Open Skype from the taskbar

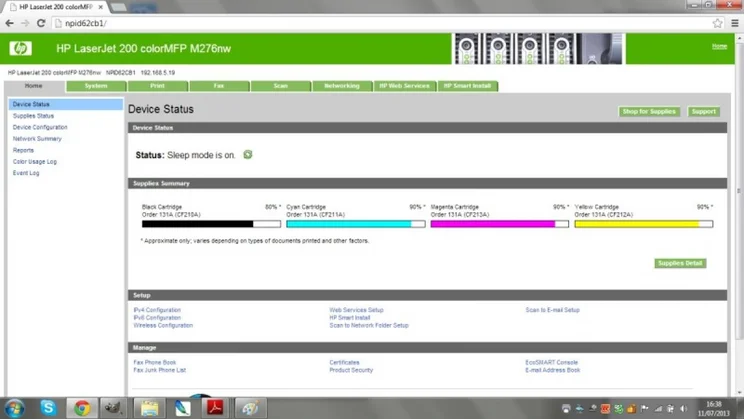pos(47,407)
